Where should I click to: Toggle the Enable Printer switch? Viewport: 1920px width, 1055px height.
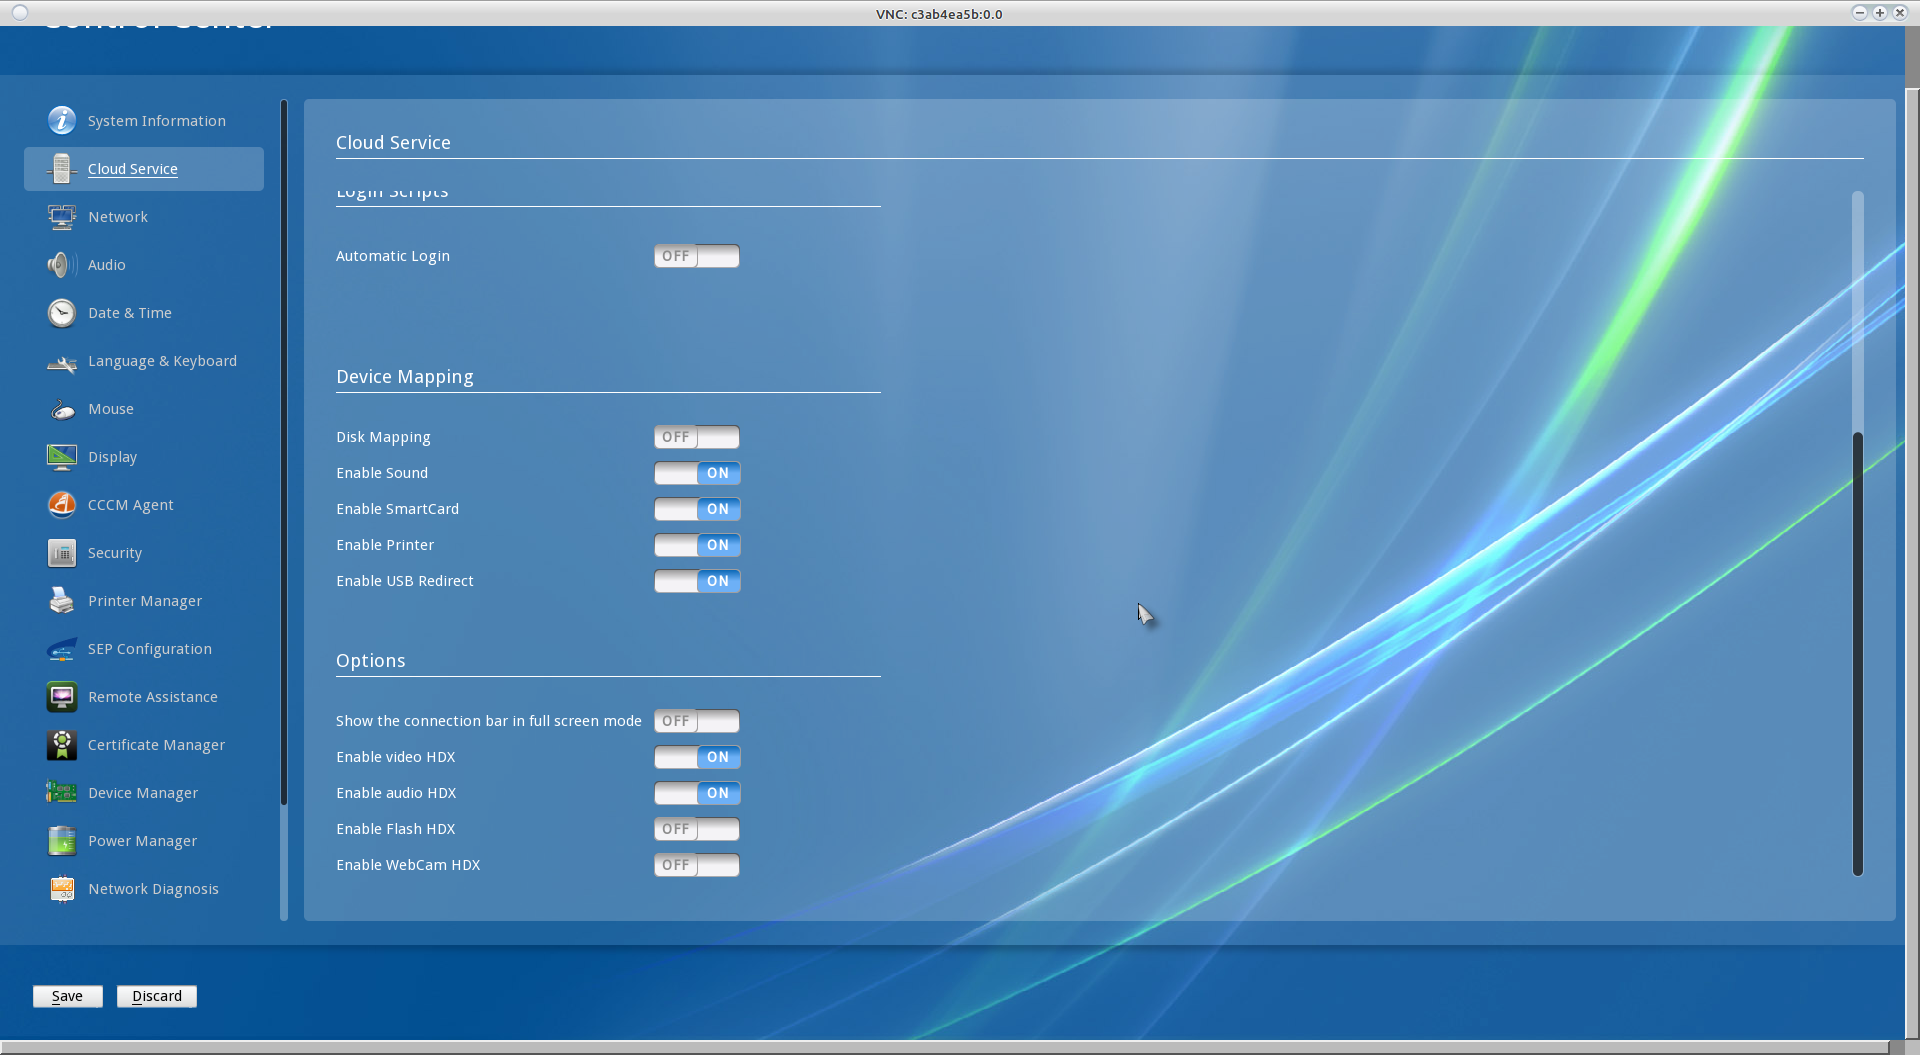697,545
